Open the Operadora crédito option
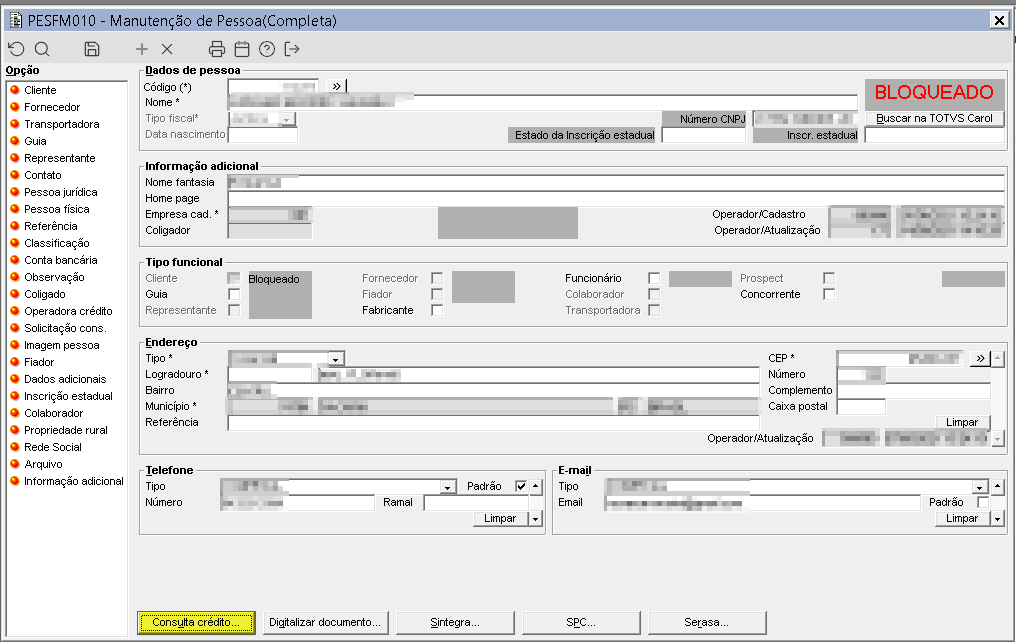The image size is (1016, 642). [x=68, y=311]
